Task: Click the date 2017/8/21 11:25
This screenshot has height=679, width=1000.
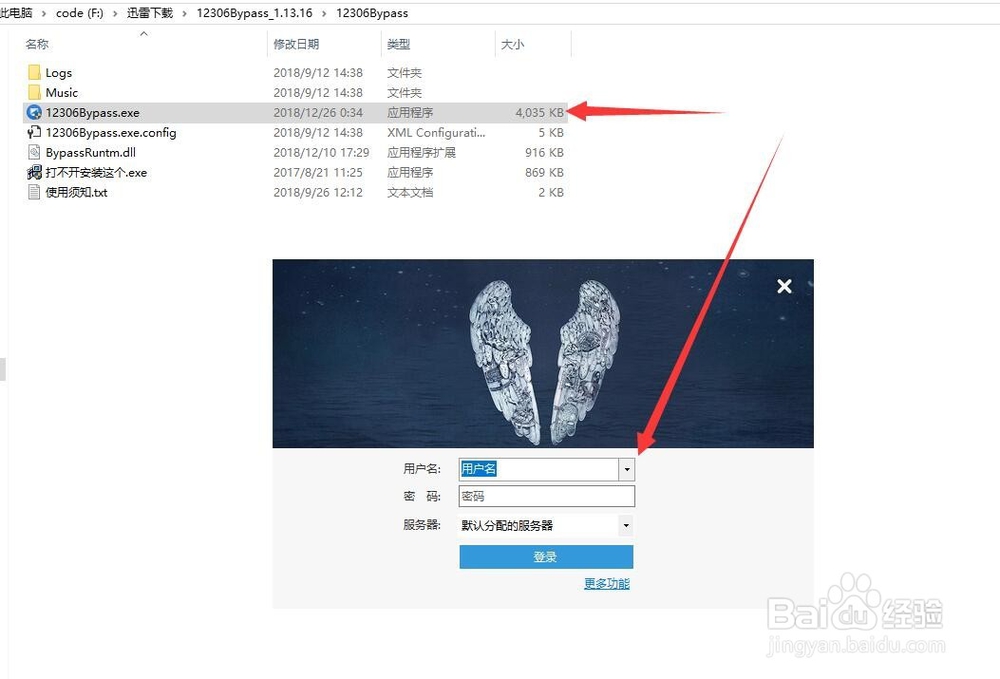Action: coord(318,172)
